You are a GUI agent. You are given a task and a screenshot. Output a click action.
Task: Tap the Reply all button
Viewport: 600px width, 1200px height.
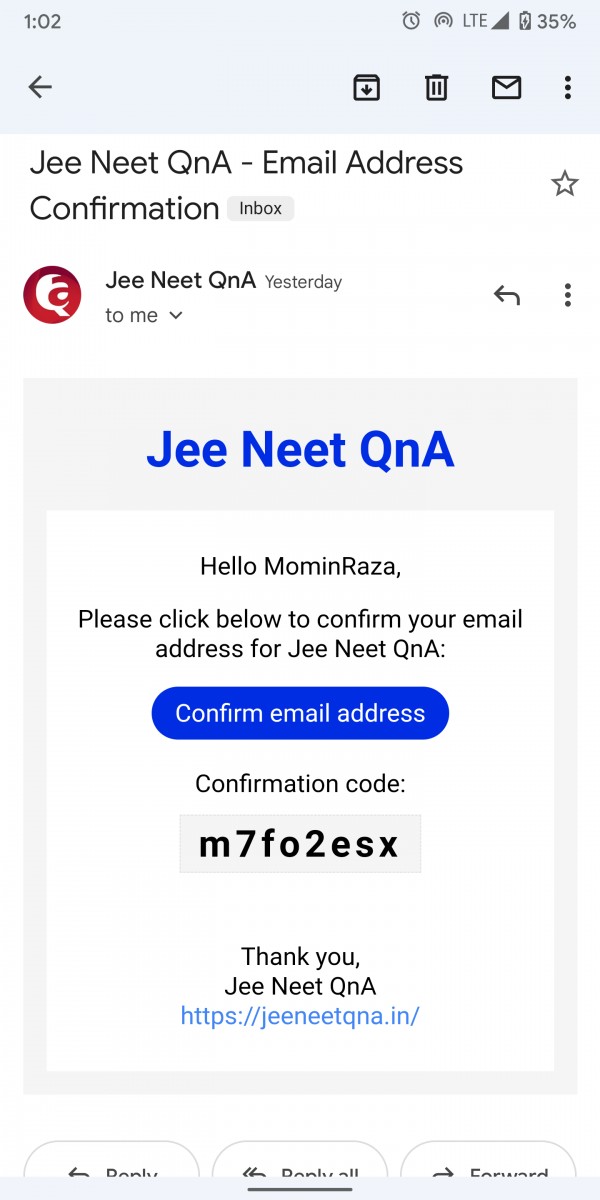tap(300, 1172)
